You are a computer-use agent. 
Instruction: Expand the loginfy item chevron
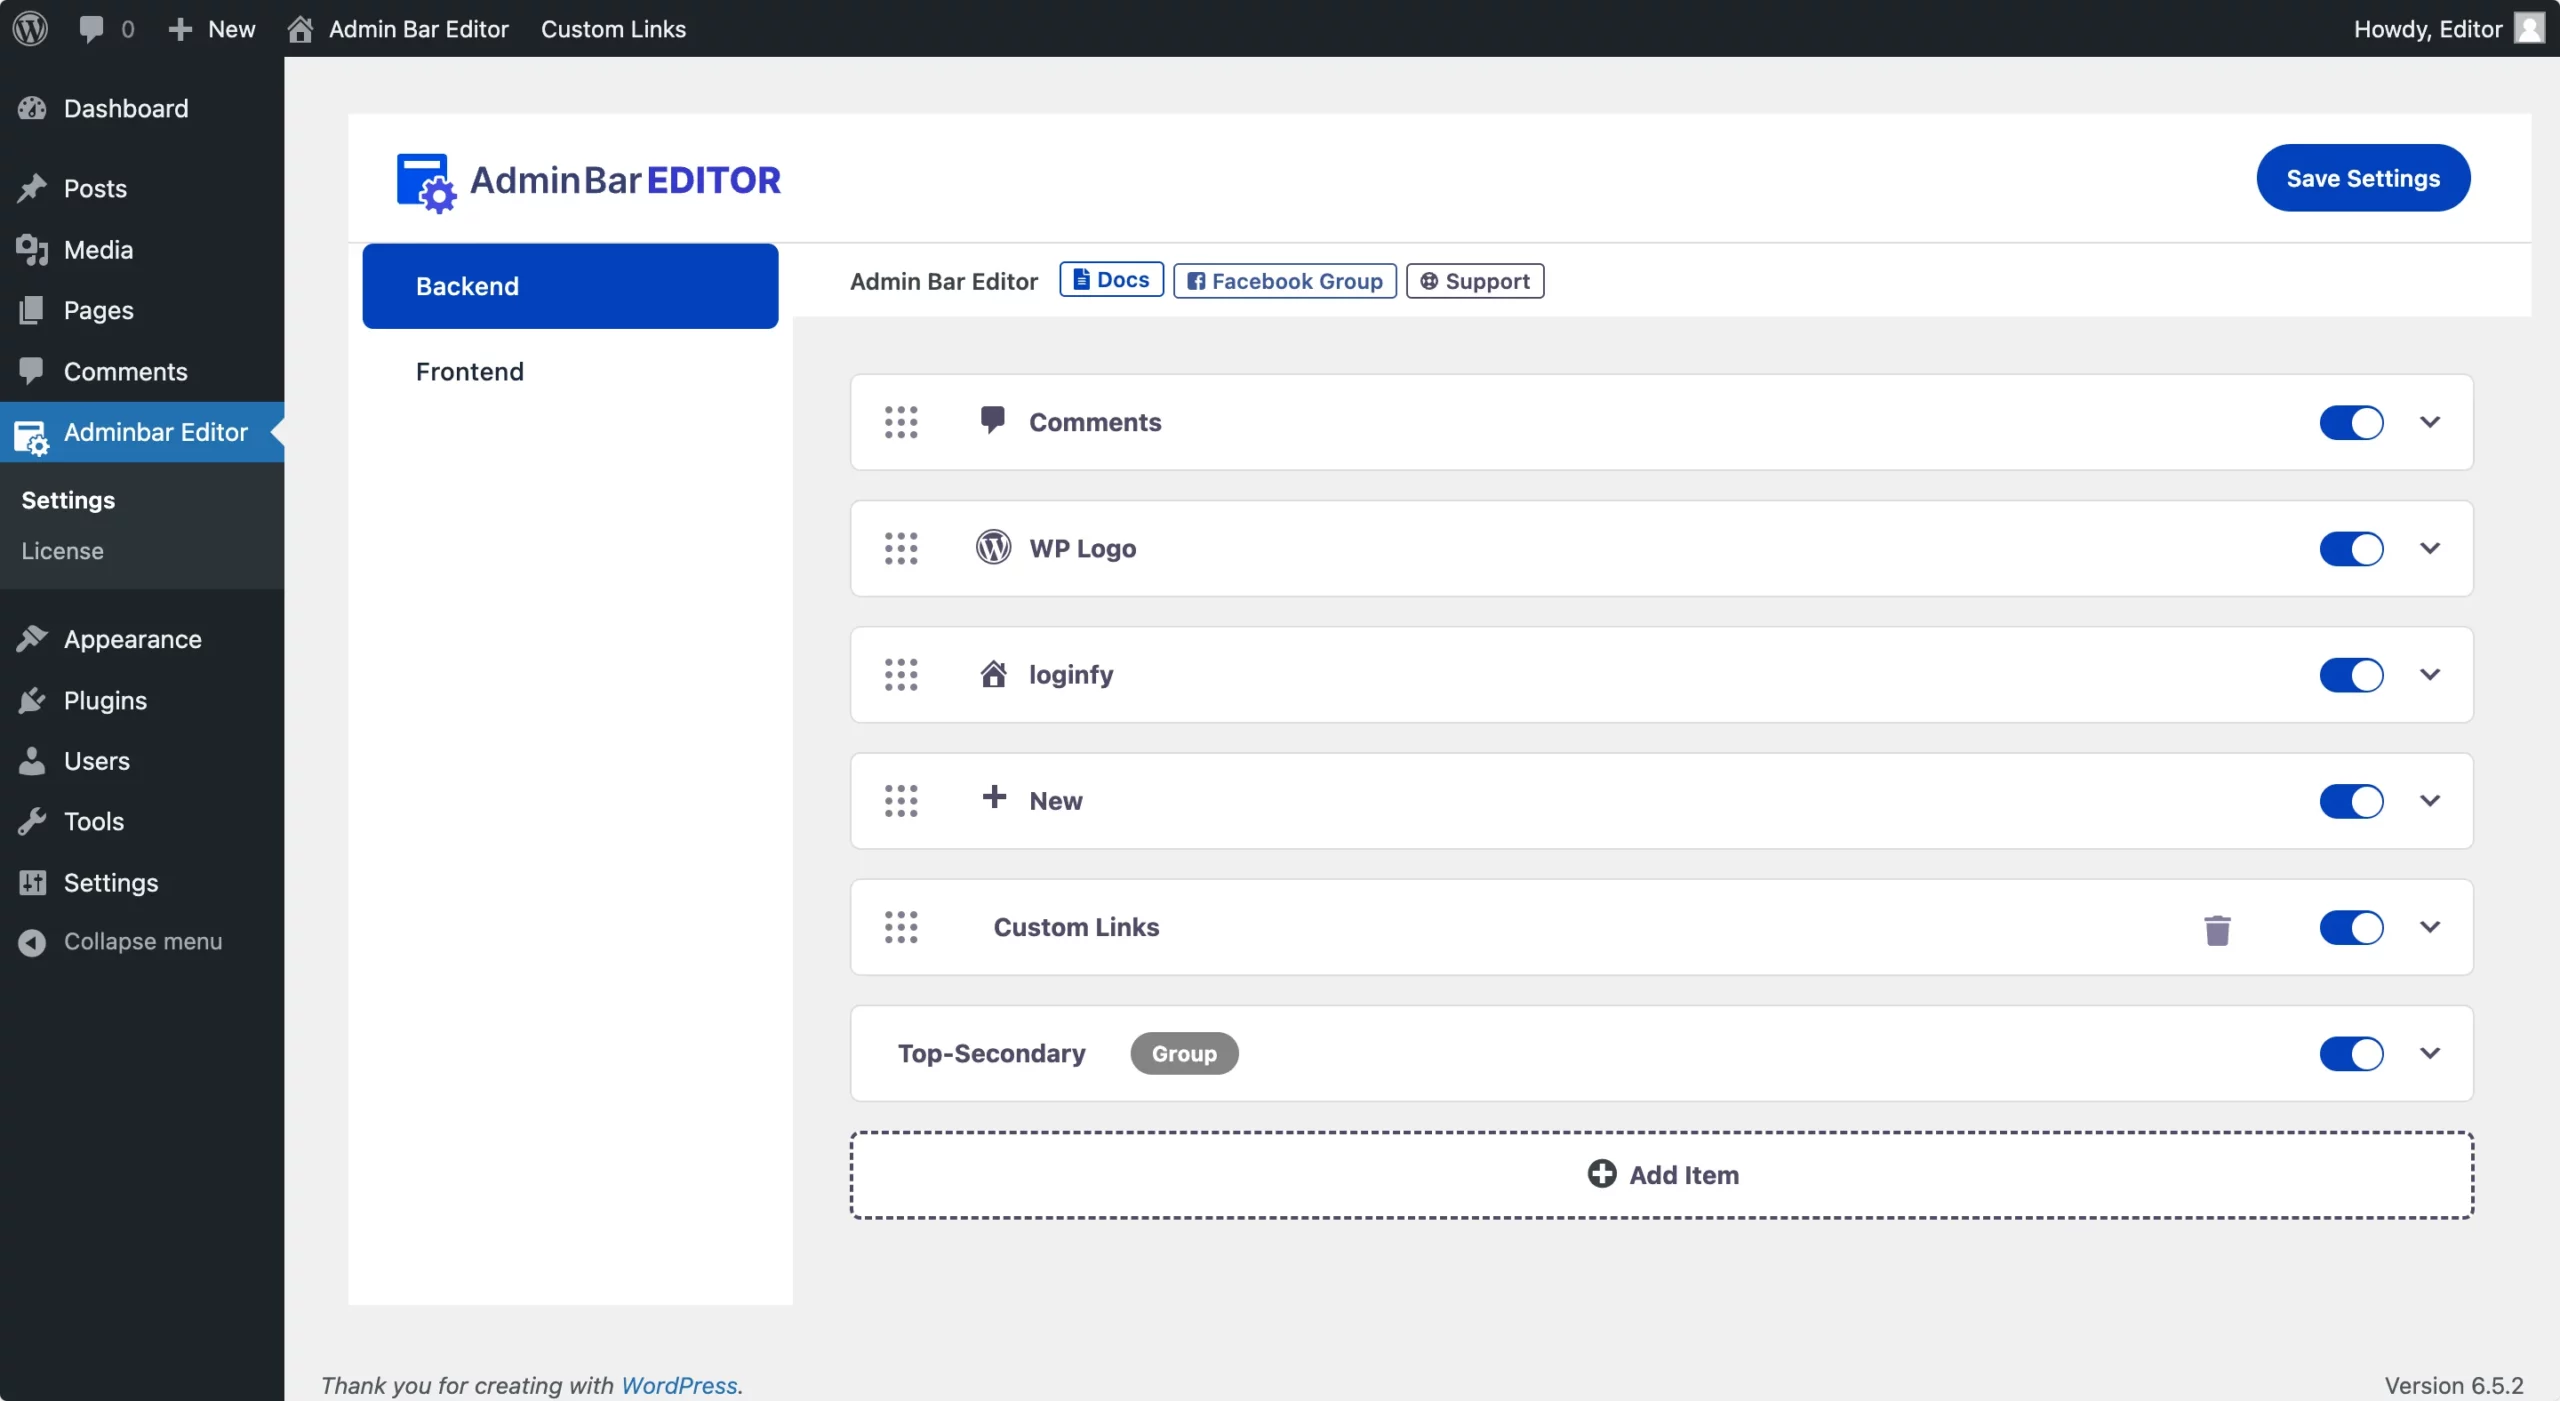[2430, 675]
